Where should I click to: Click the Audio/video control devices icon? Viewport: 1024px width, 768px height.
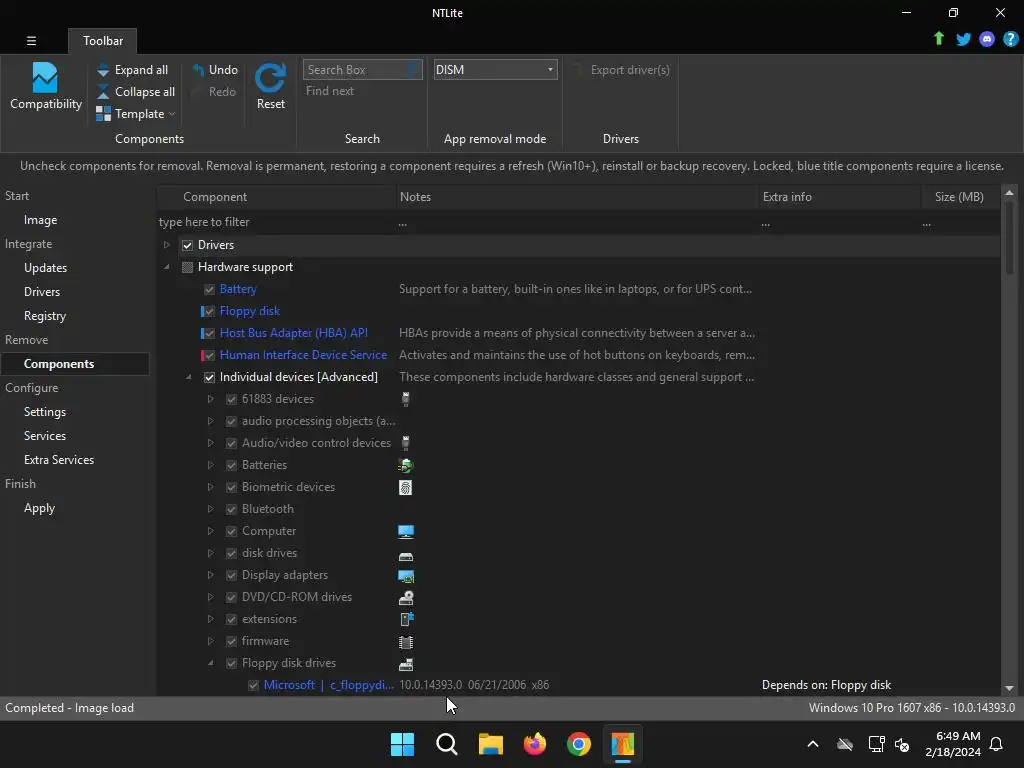click(x=406, y=443)
